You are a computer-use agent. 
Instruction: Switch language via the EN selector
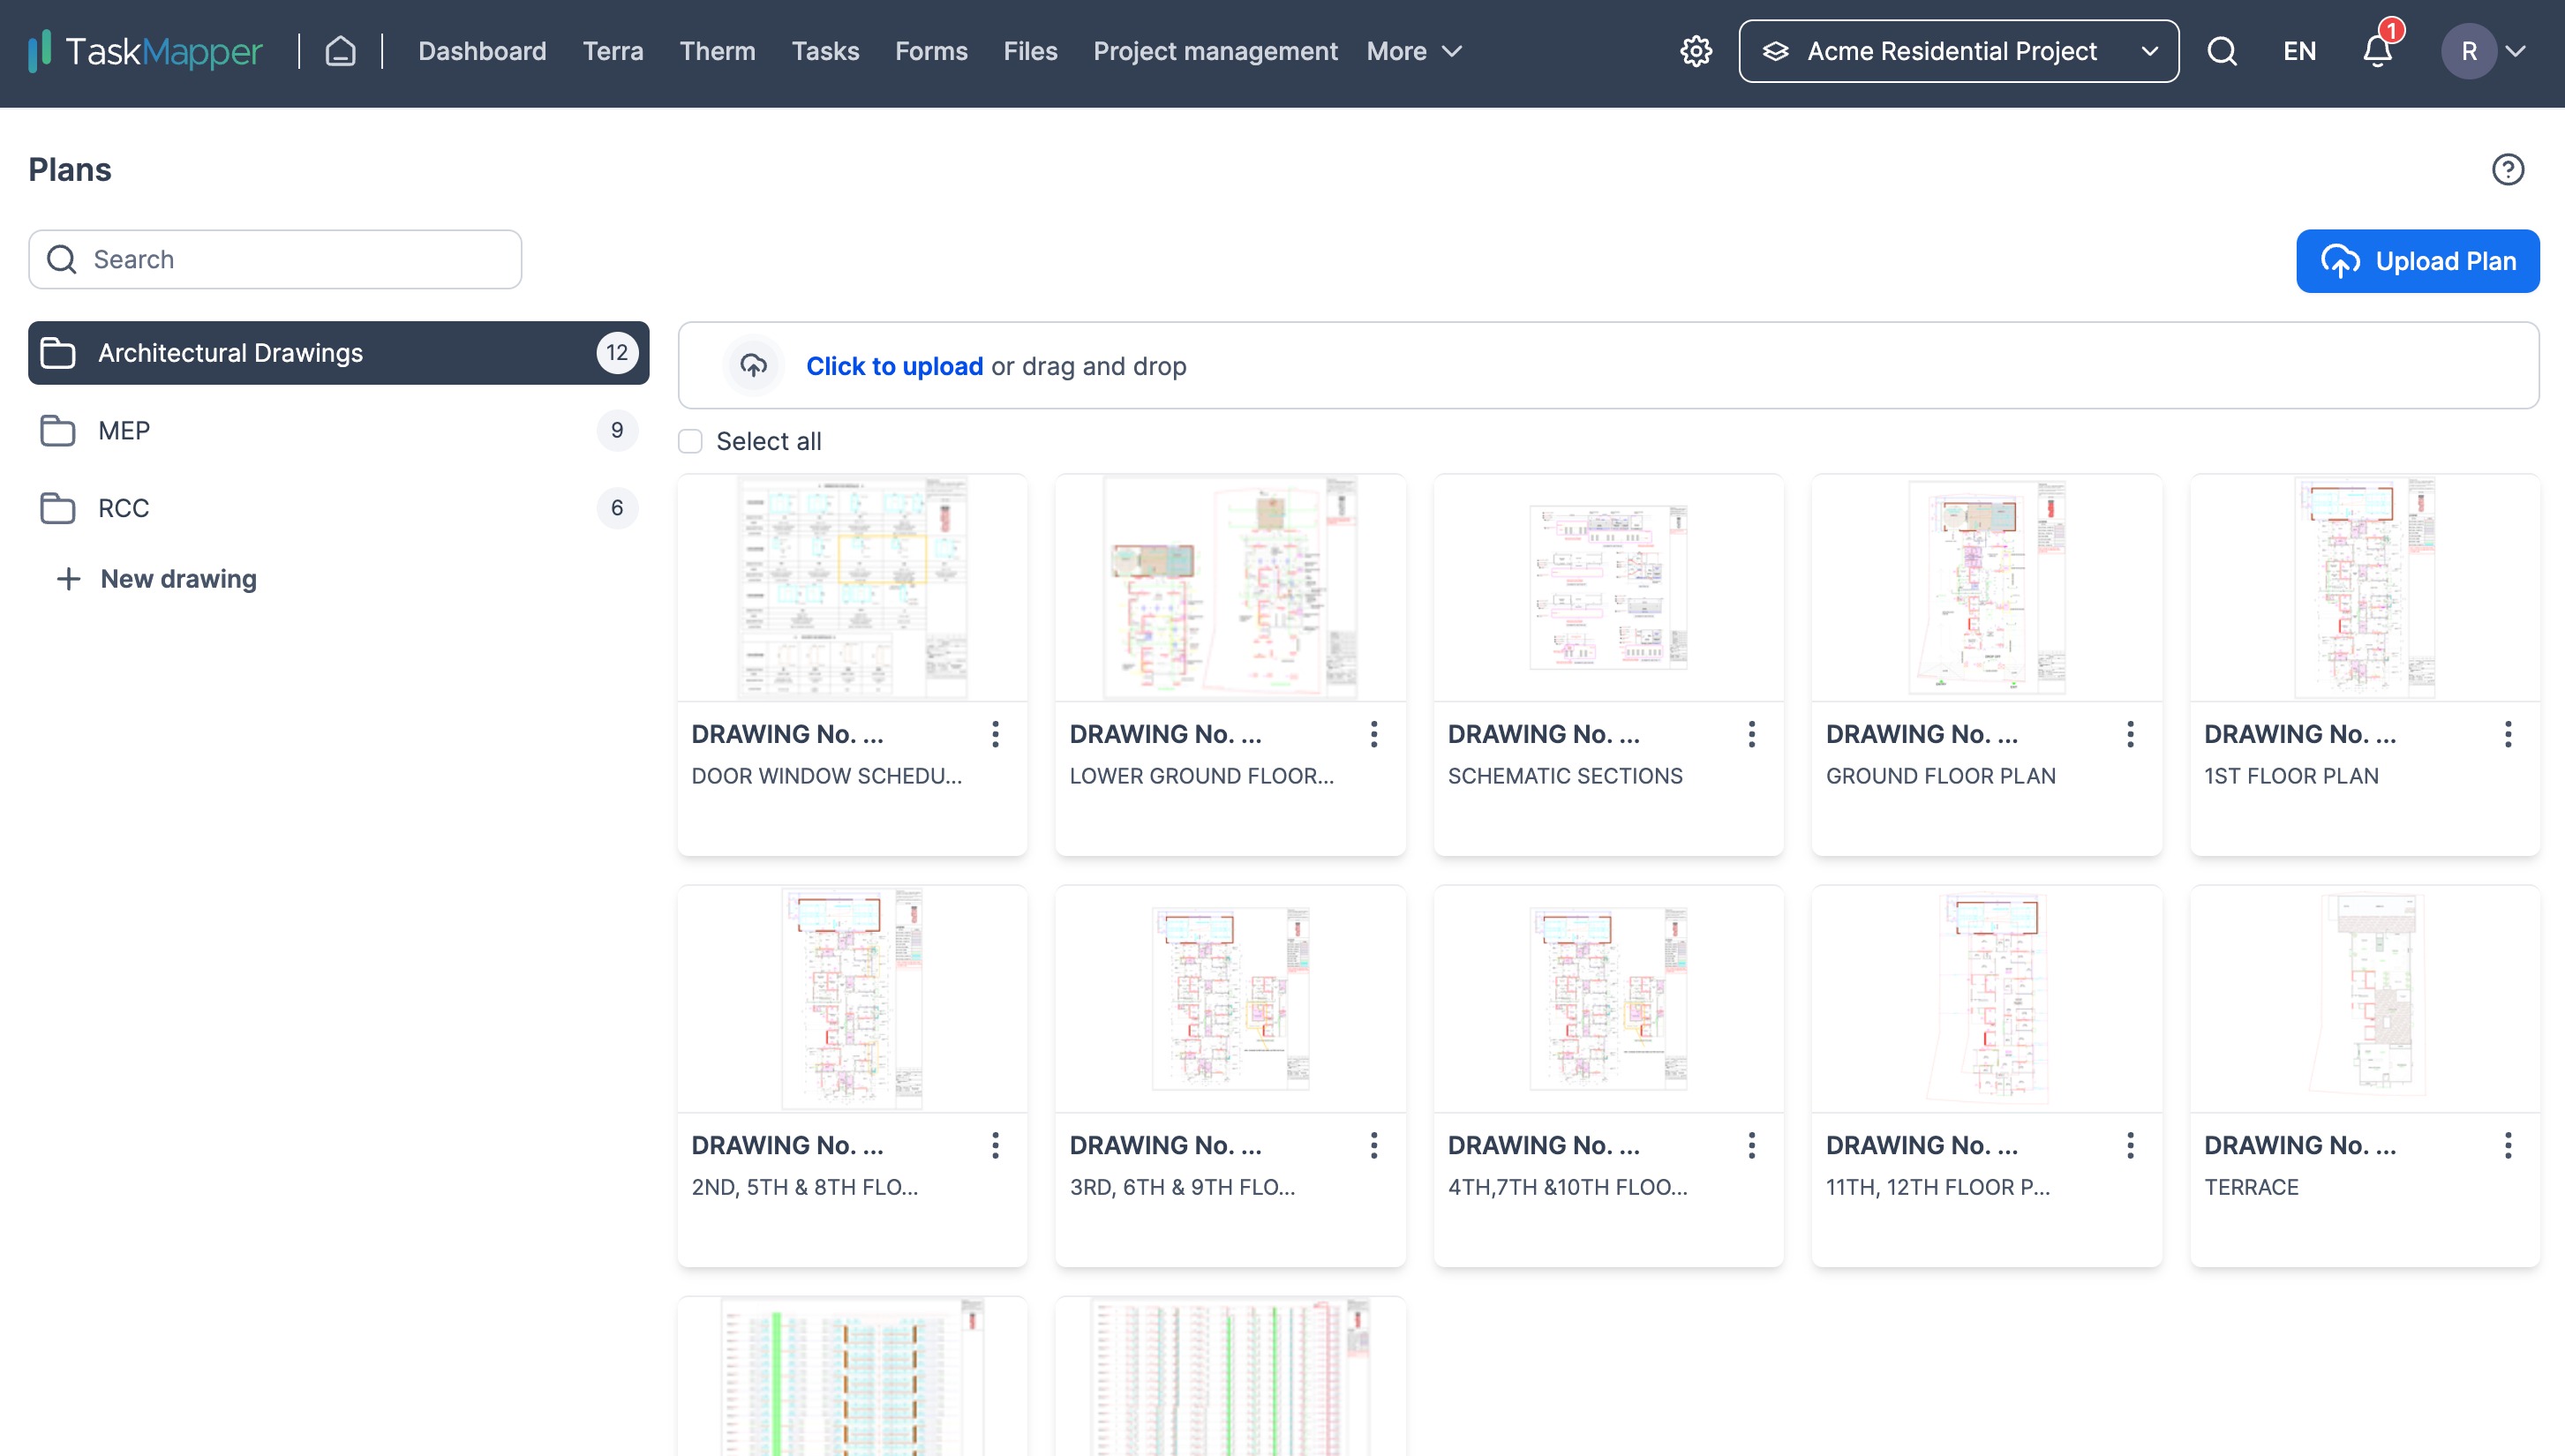point(2299,51)
